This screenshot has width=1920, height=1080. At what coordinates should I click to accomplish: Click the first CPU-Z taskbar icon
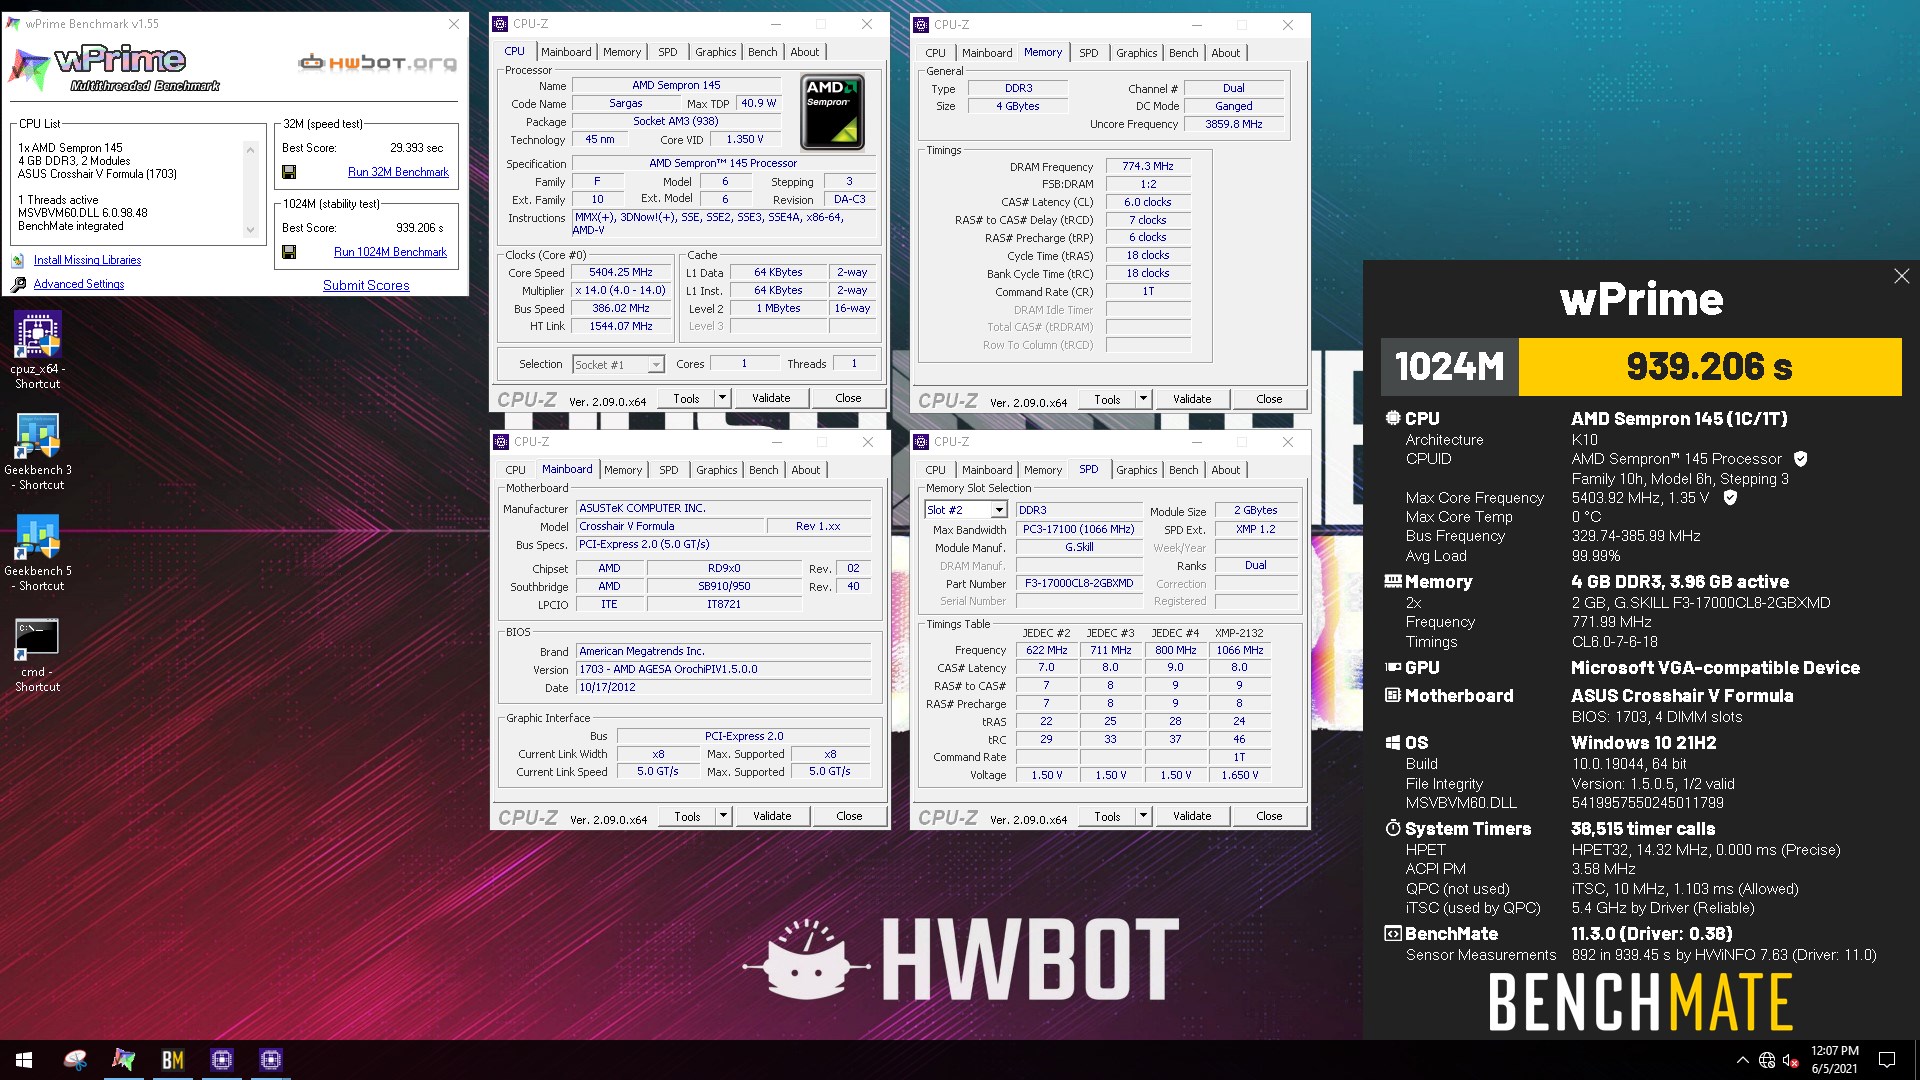222,1060
